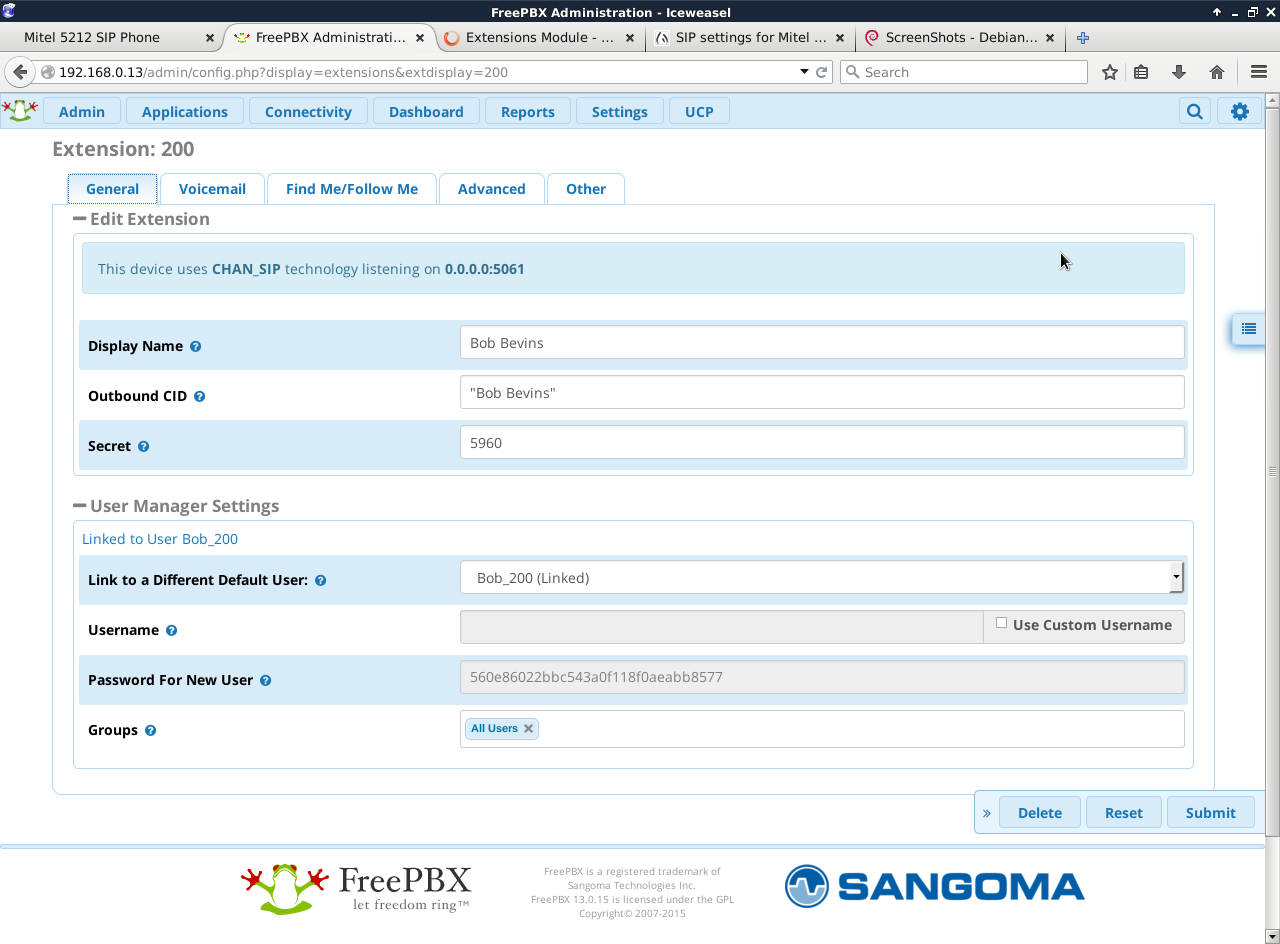This screenshot has width=1280, height=944.
Task: Click the Groups tag input area
Action: click(x=822, y=729)
